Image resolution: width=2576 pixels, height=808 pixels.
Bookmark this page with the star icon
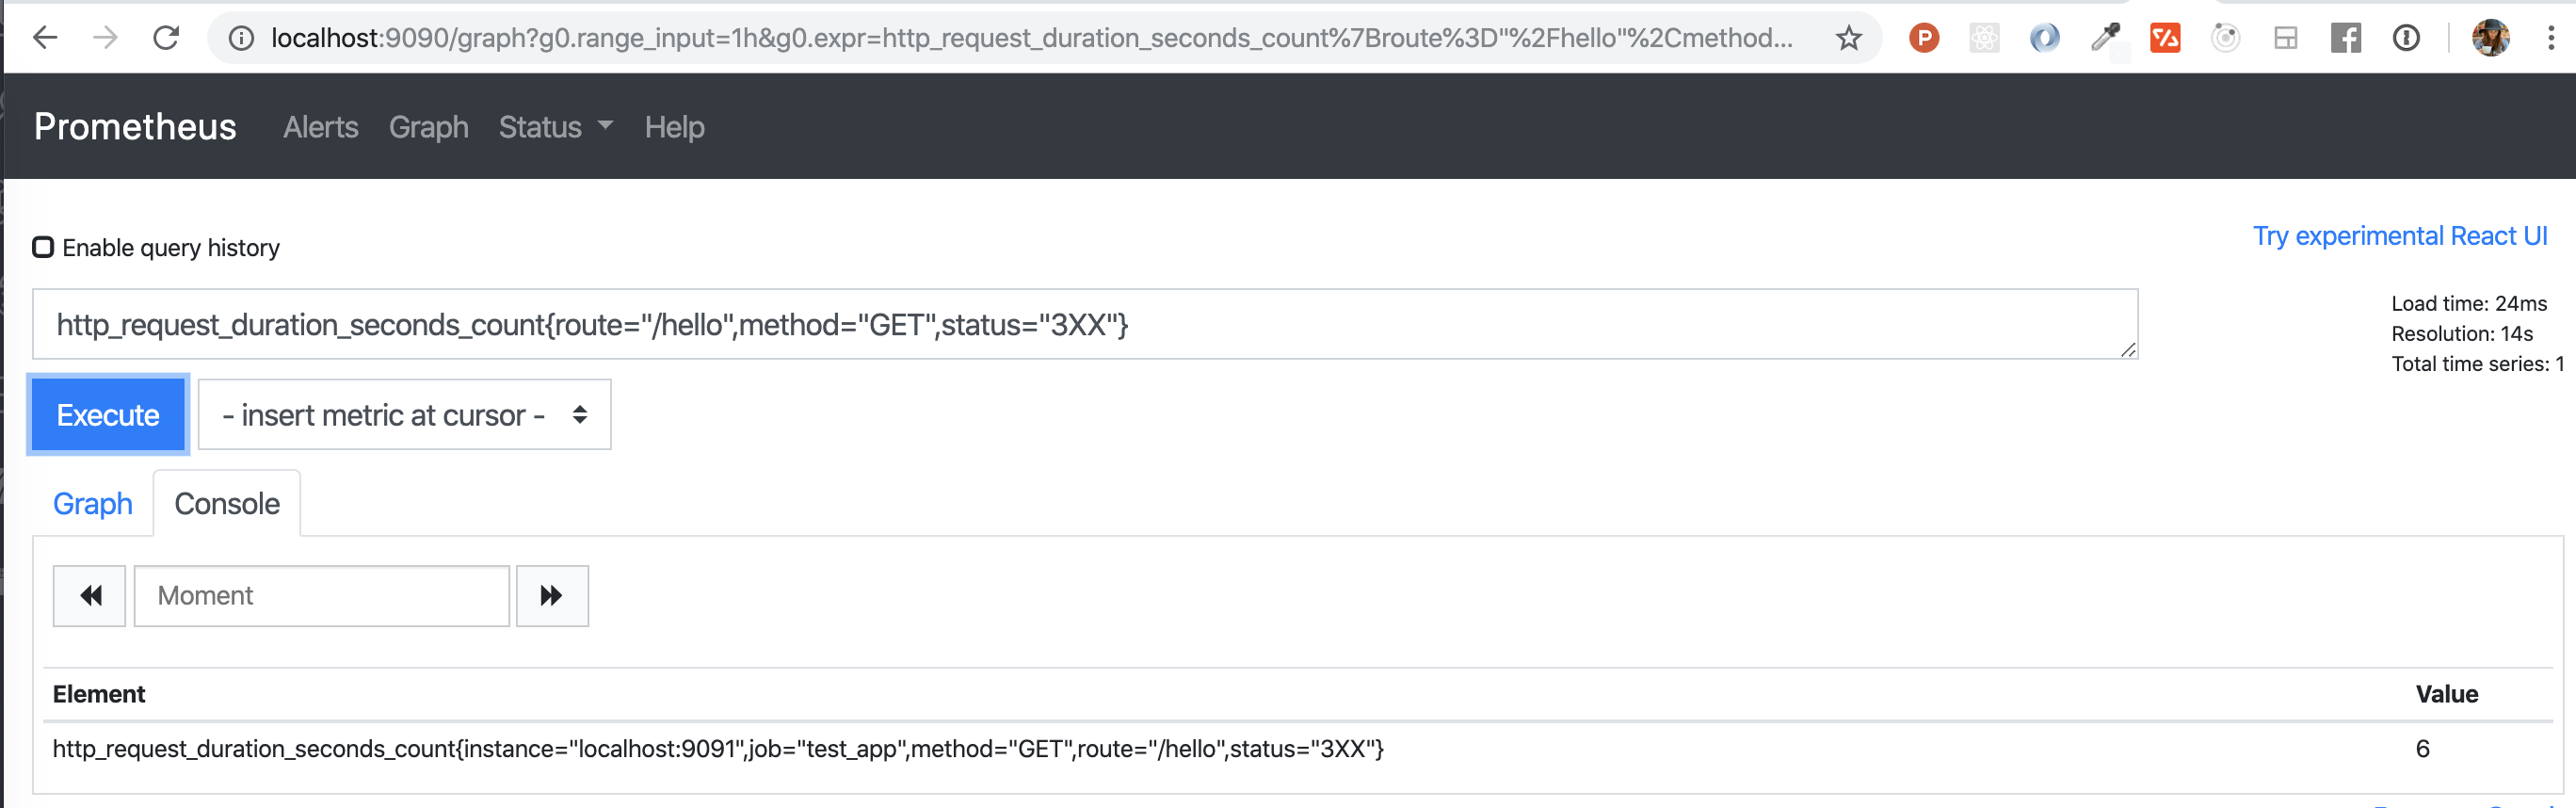tap(1848, 38)
